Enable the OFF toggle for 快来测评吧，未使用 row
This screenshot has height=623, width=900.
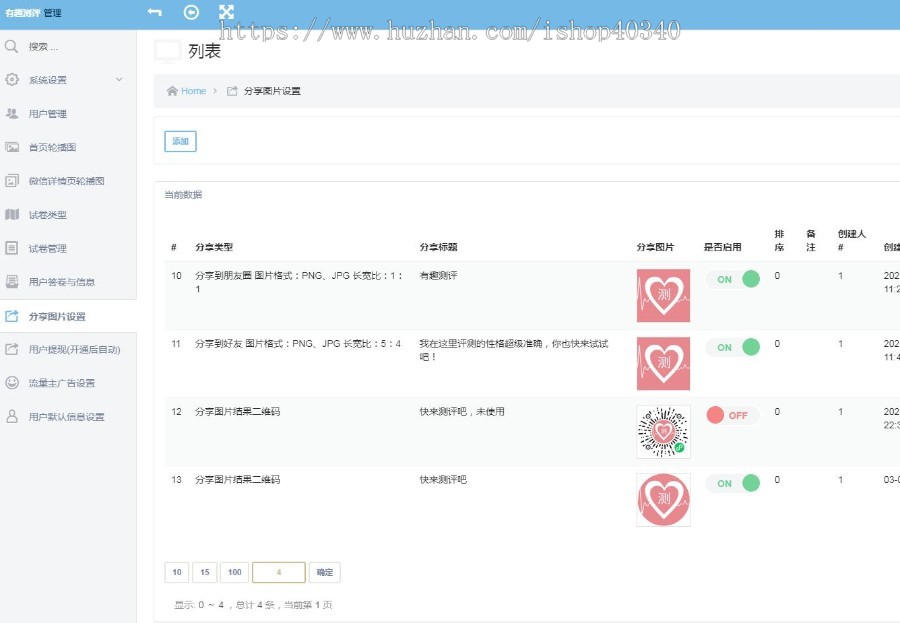click(x=733, y=415)
